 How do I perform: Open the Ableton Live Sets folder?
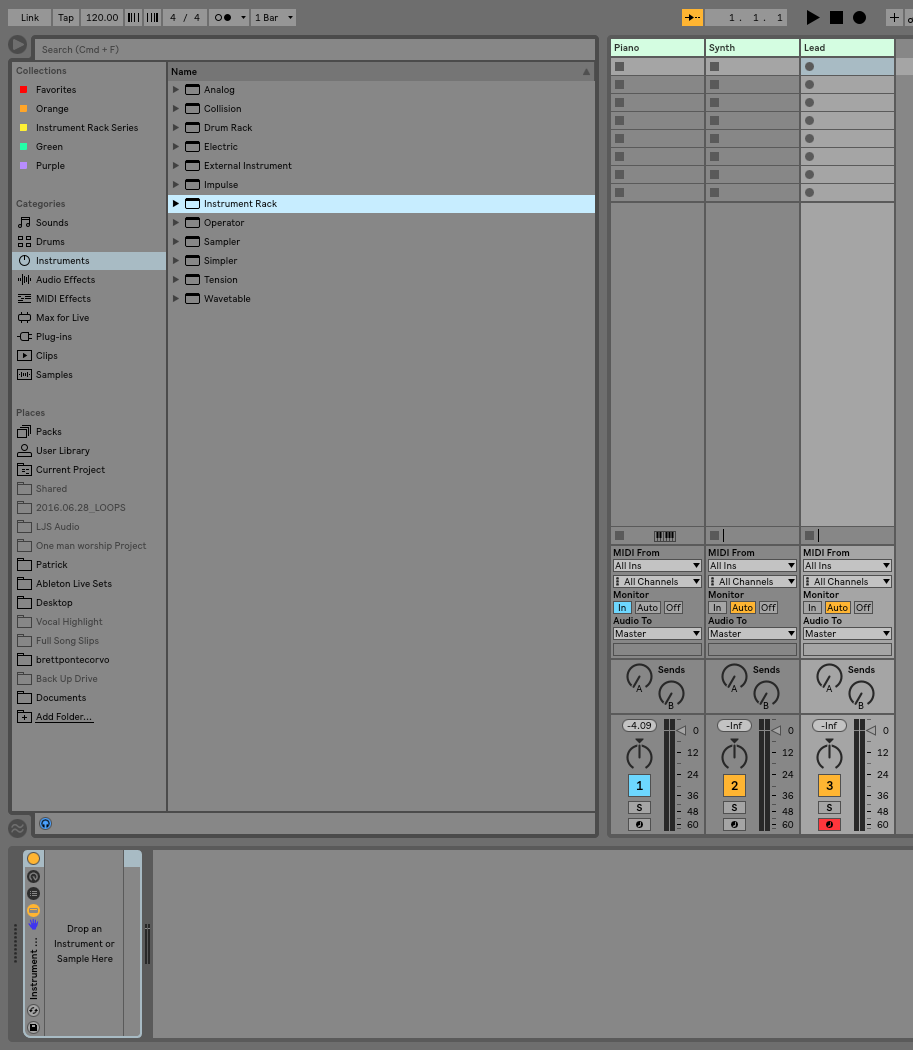[74, 584]
